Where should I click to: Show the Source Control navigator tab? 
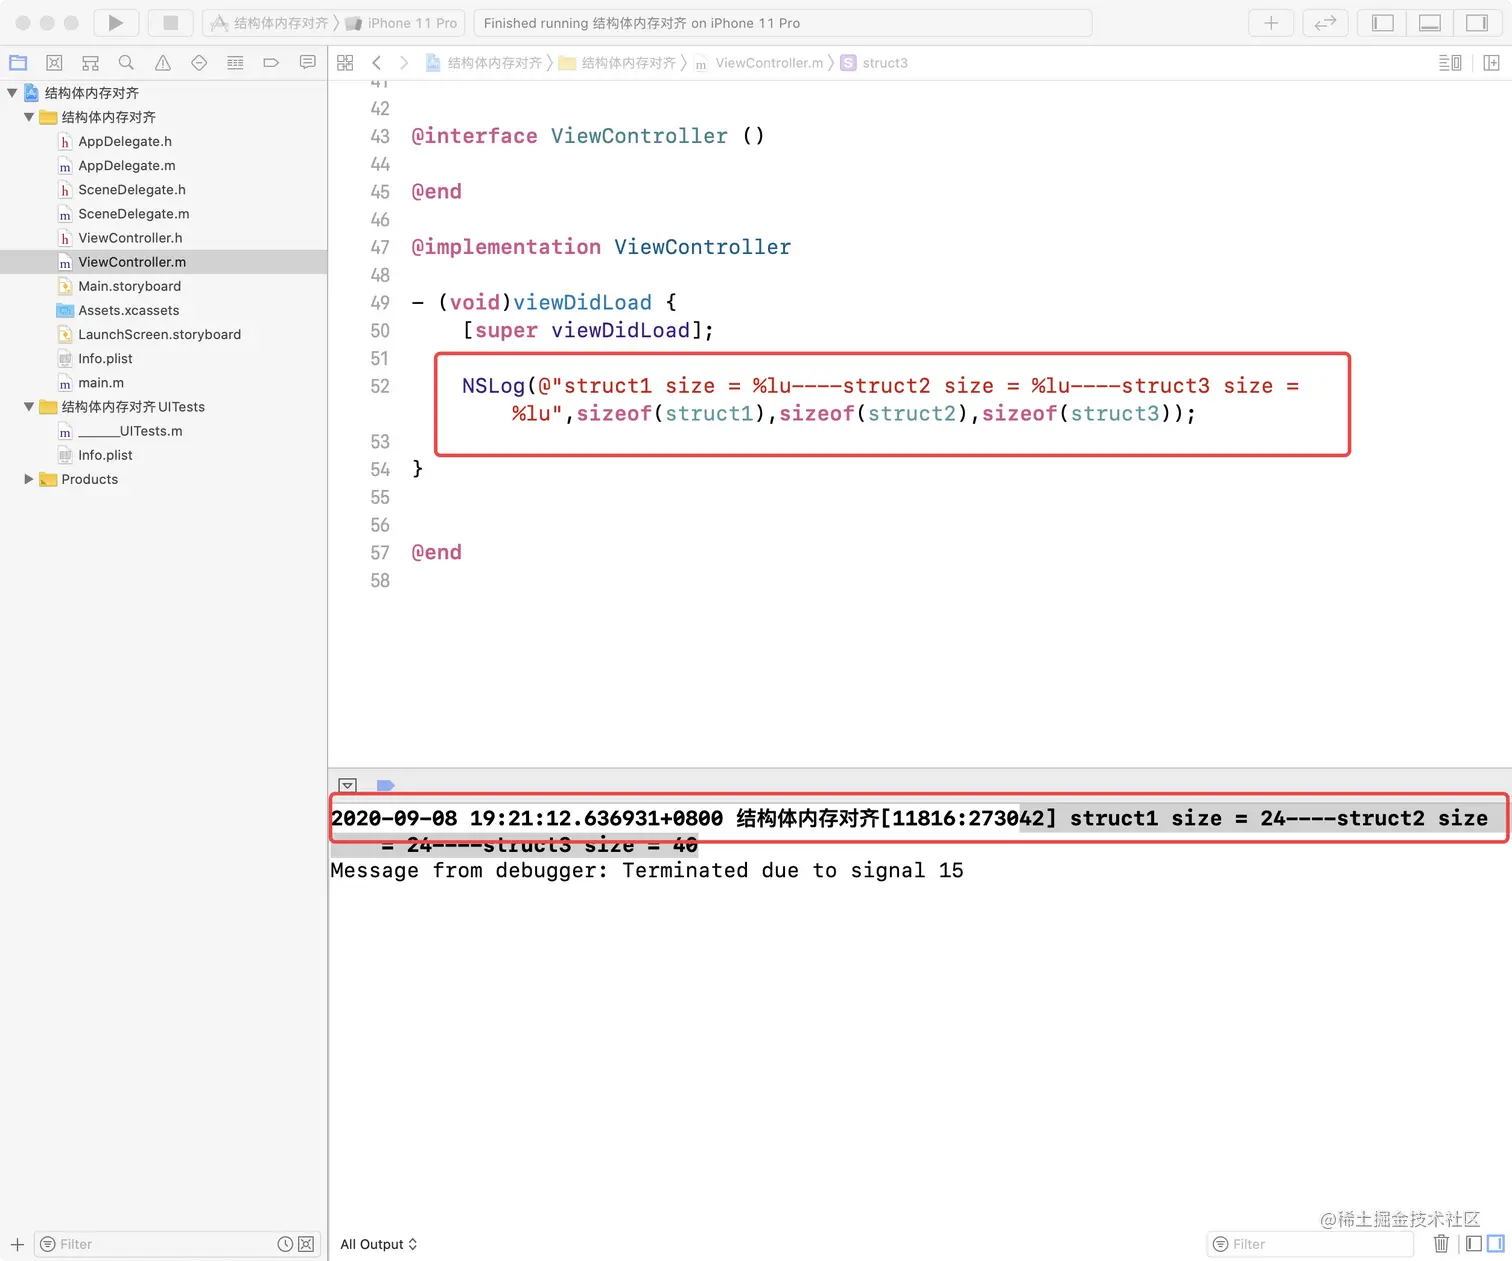click(54, 63)
